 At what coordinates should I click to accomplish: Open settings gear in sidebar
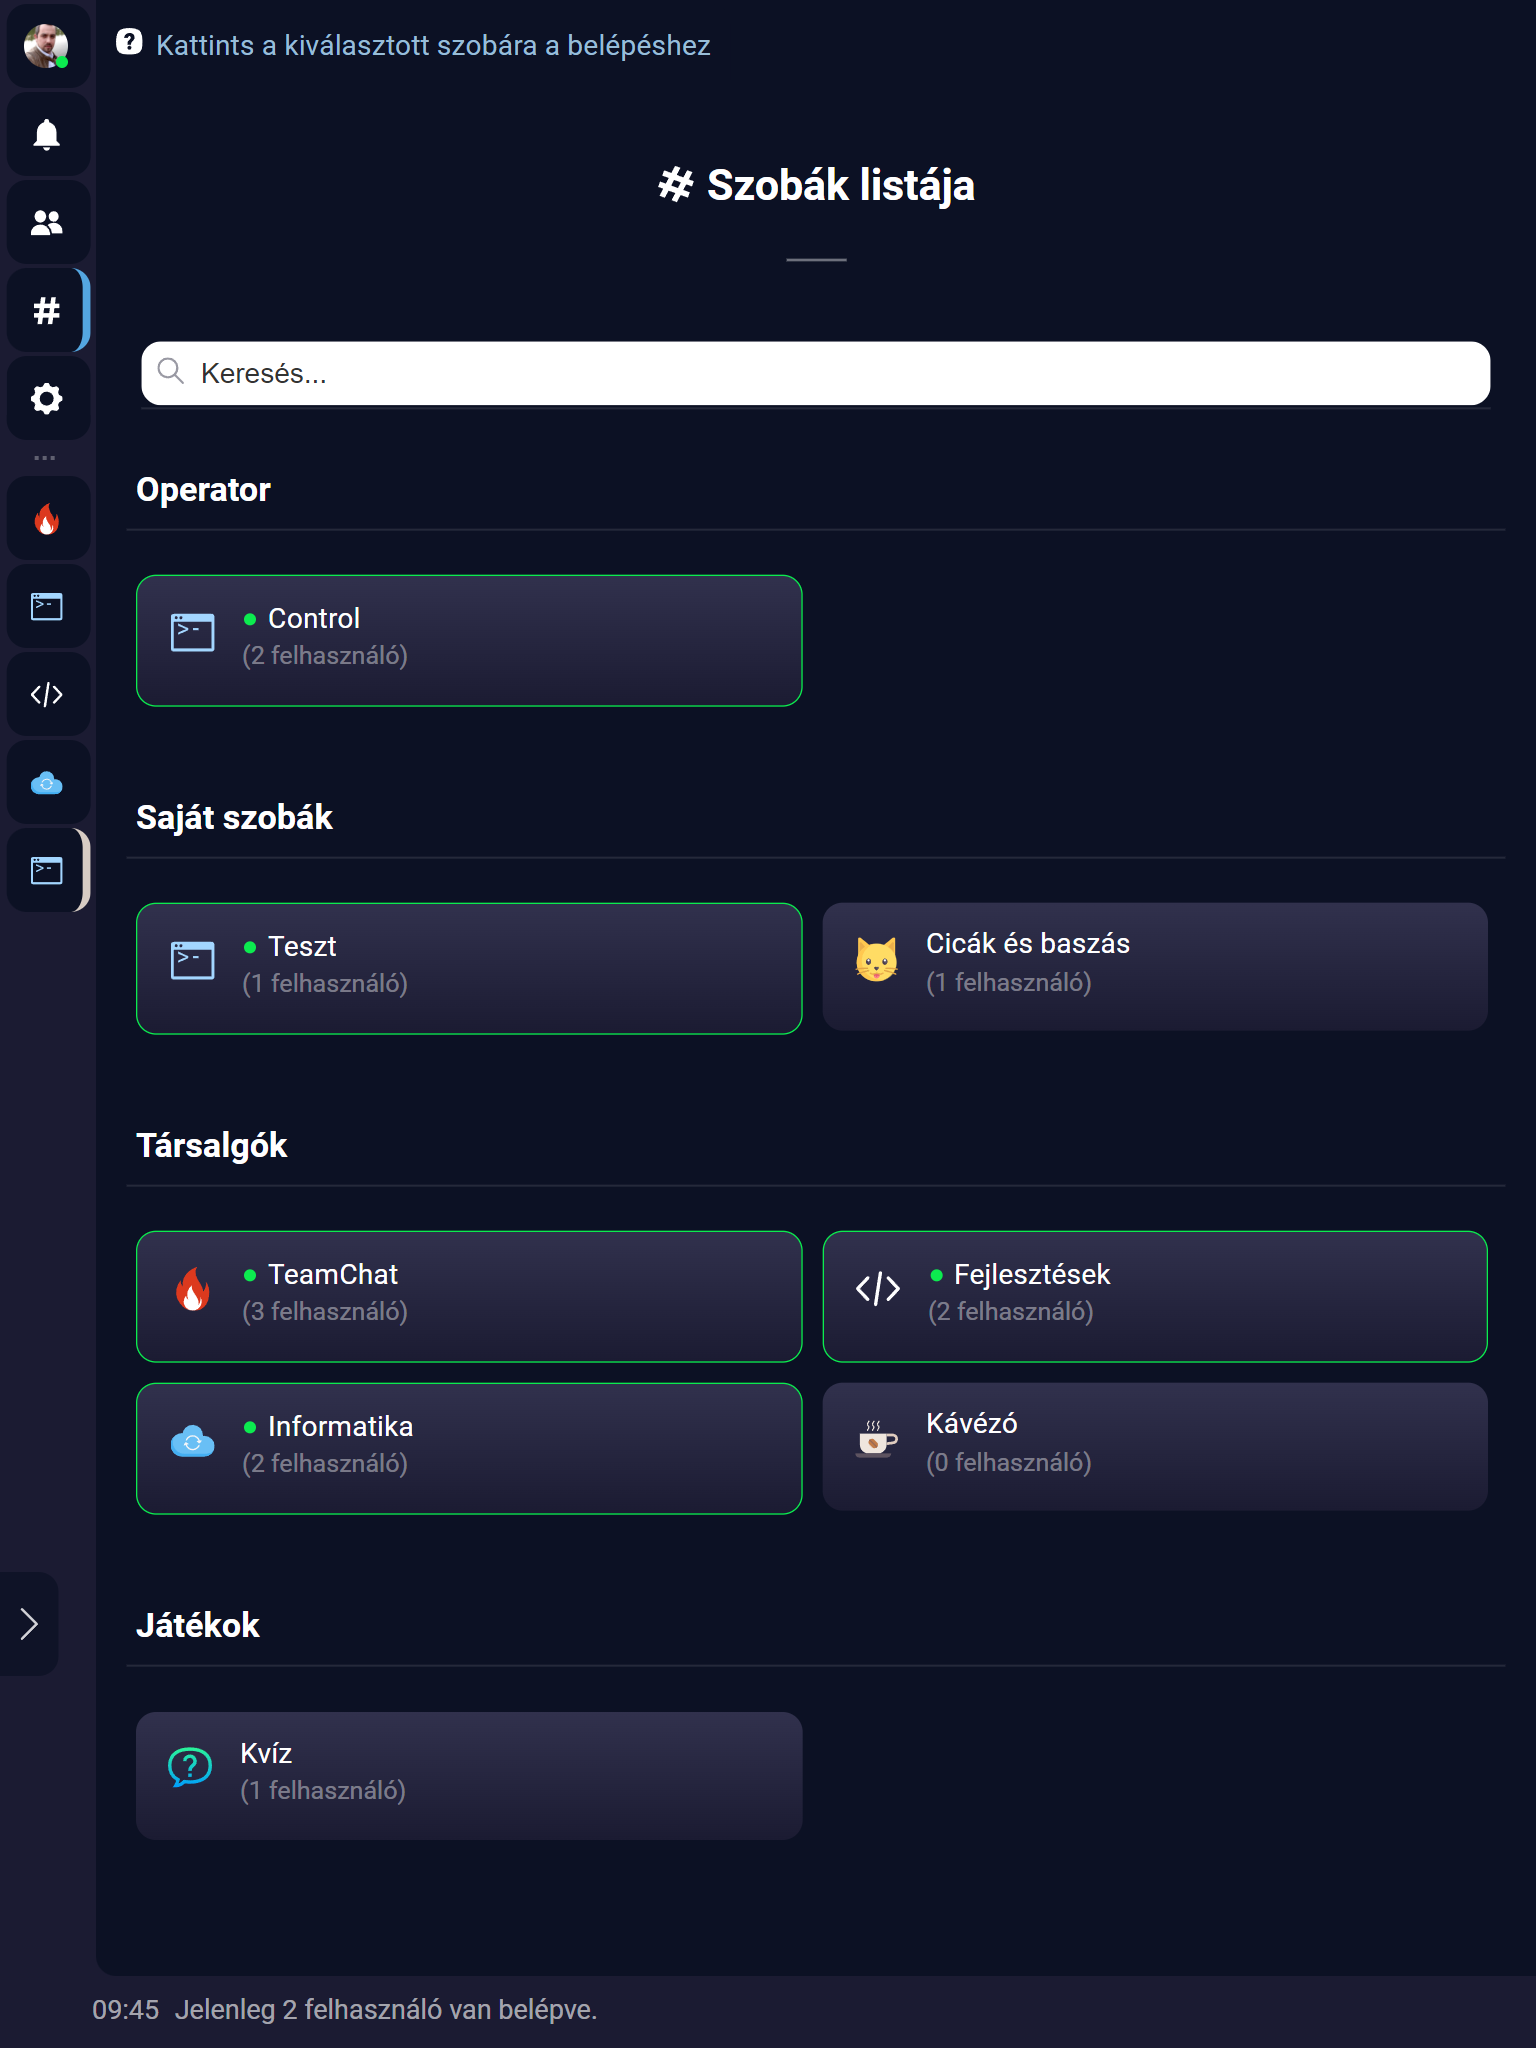(47, 399)
